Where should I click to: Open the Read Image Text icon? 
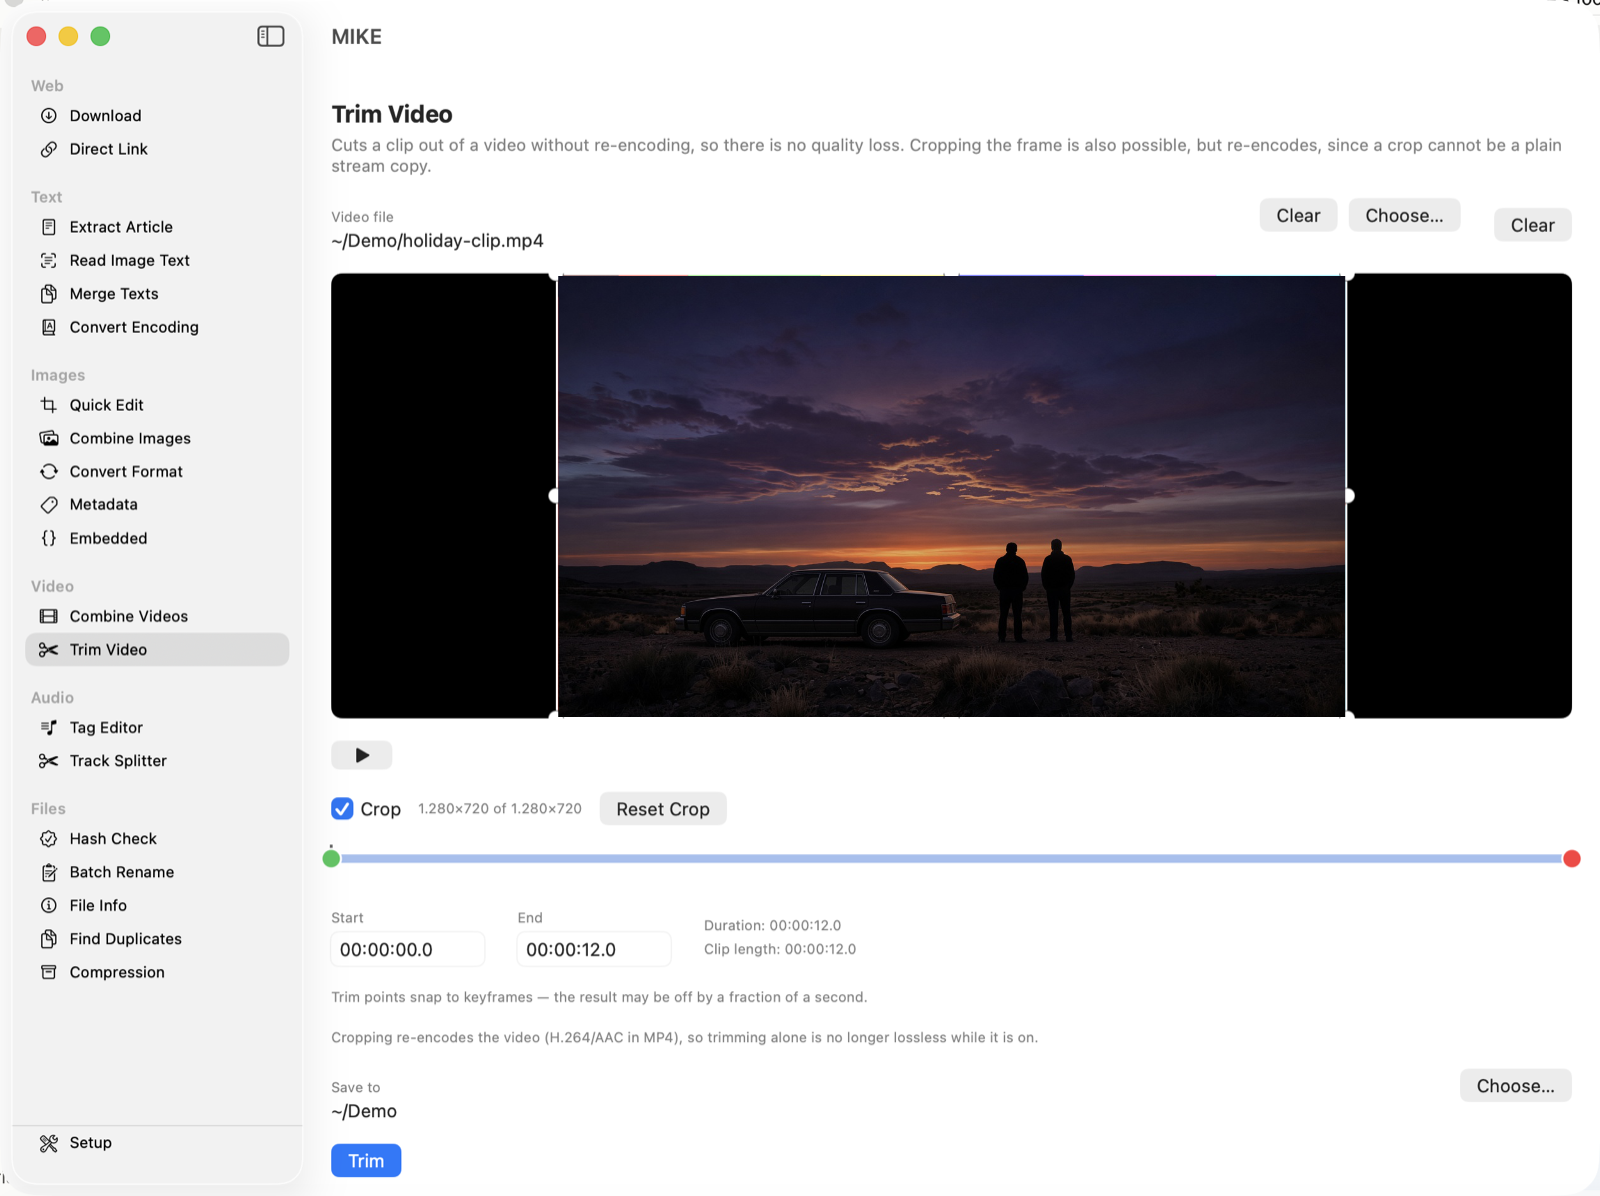coord(48,260)
